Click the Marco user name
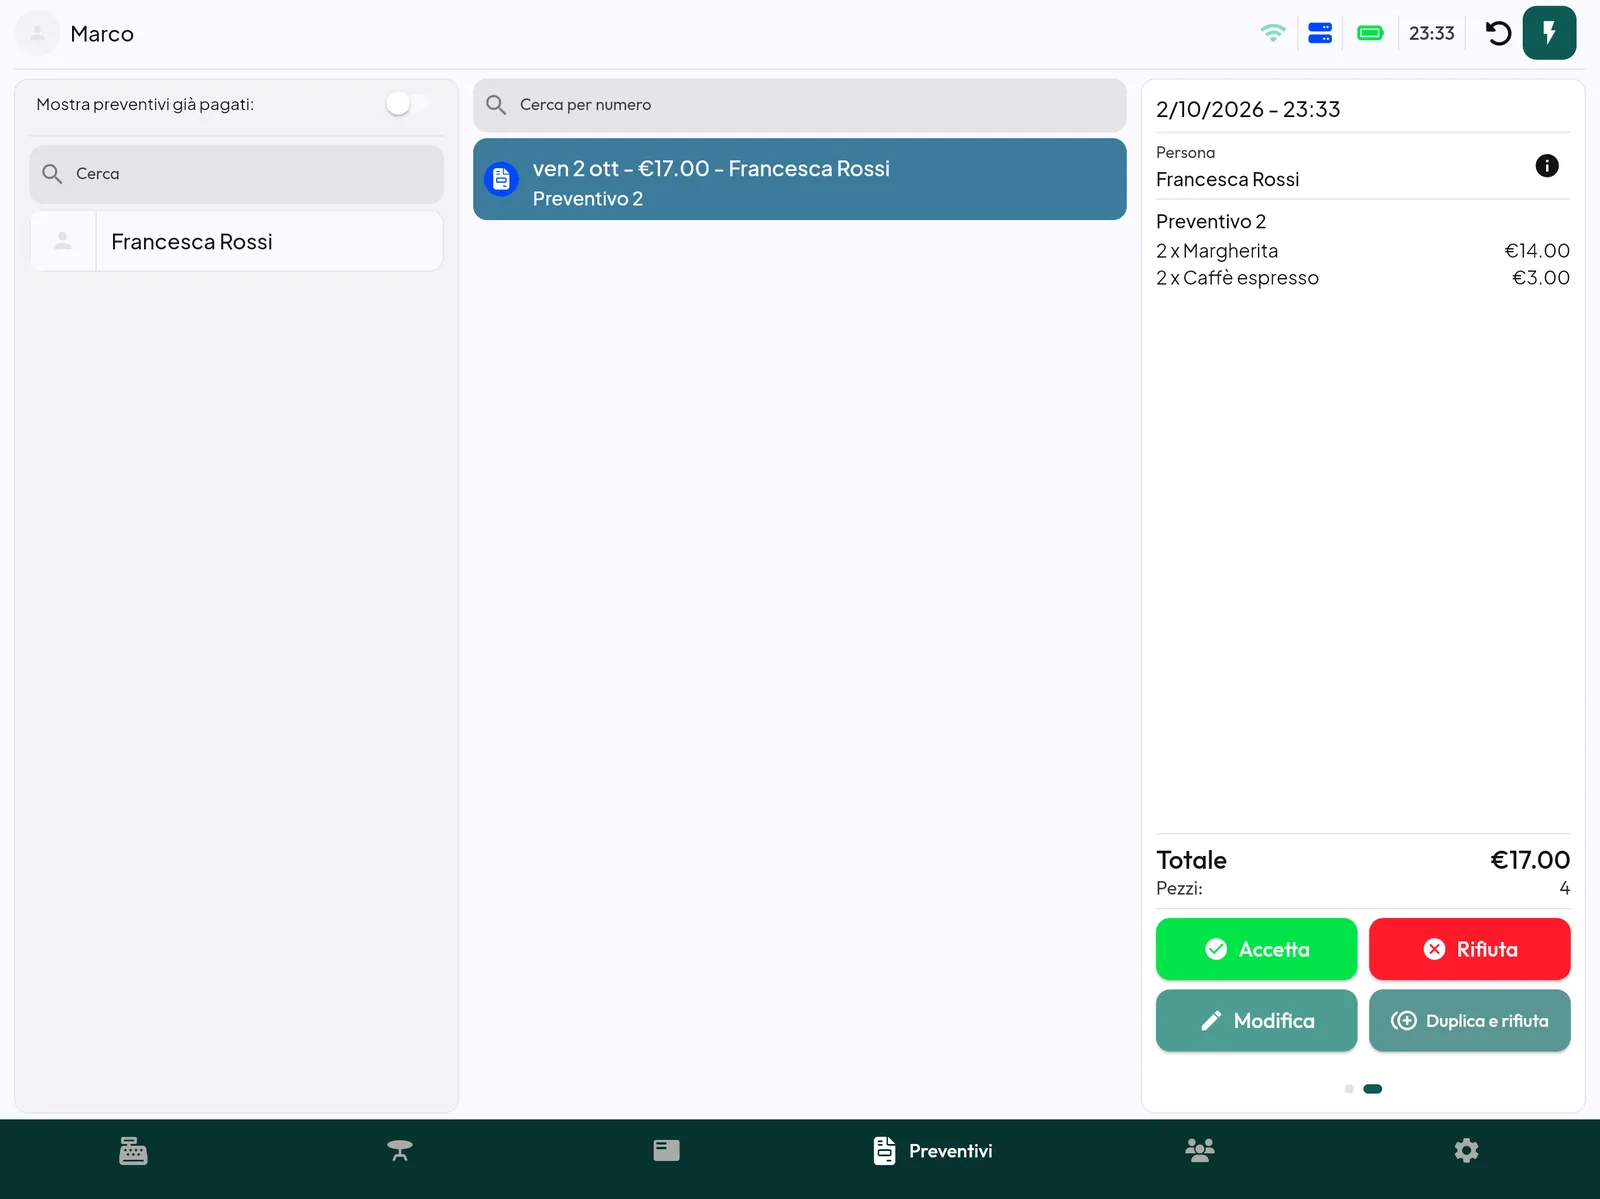The width and height of the screenshot is (1600, 1199). (x=102, y=34)
